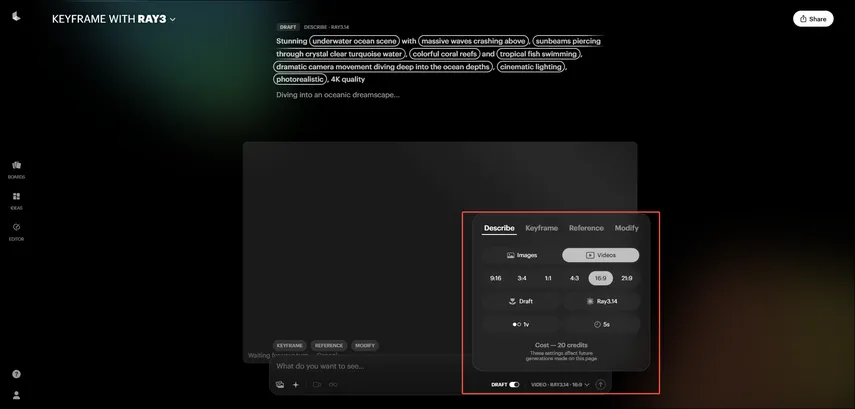Select Images output type
Screen dimensions: 855x409
coord(521,255)
